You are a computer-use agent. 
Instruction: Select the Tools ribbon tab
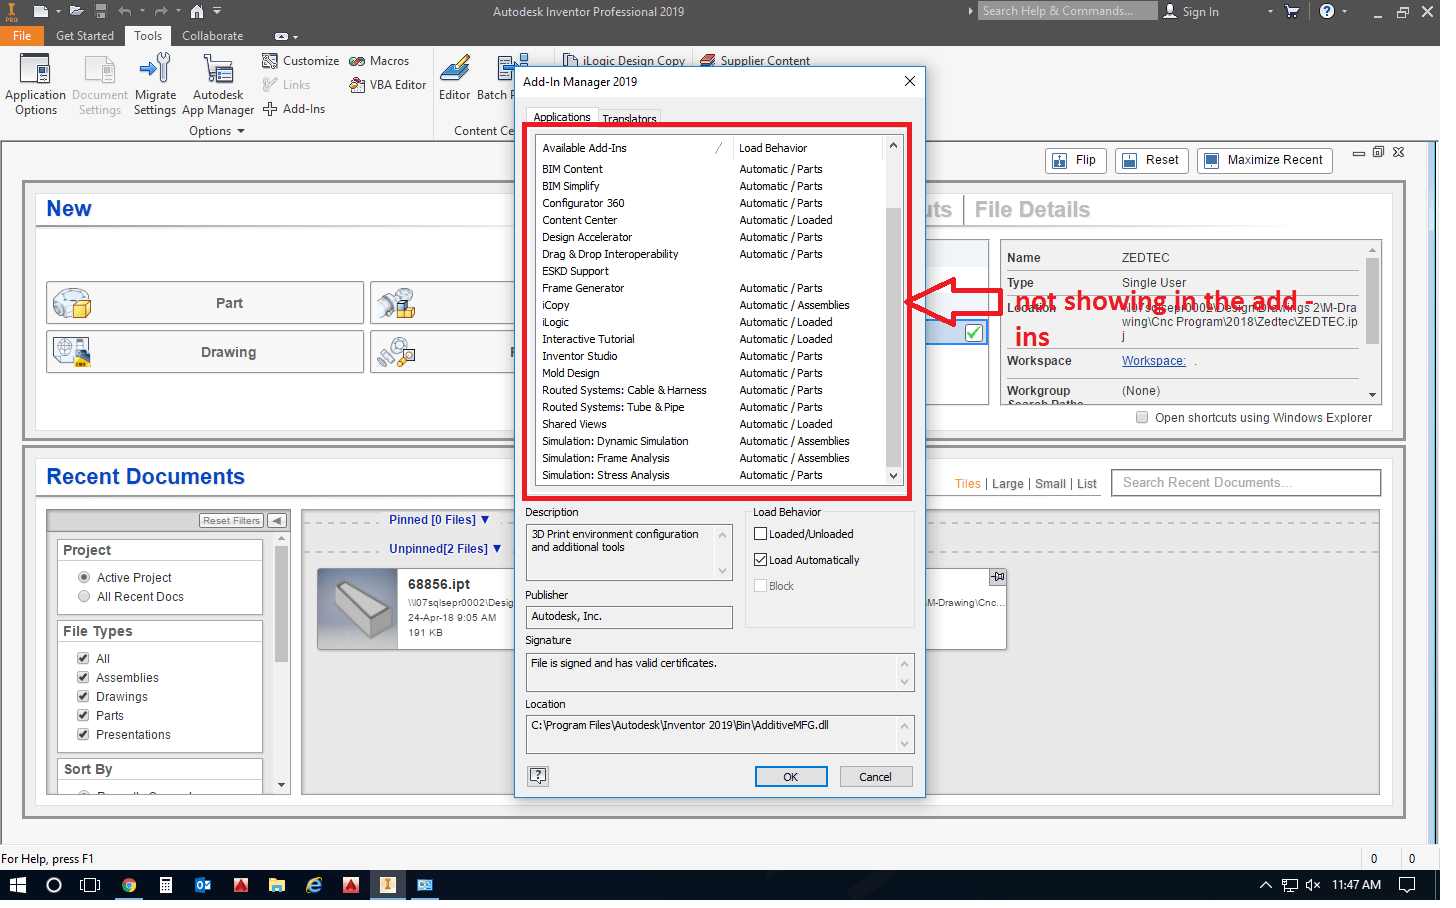point(149,36)
